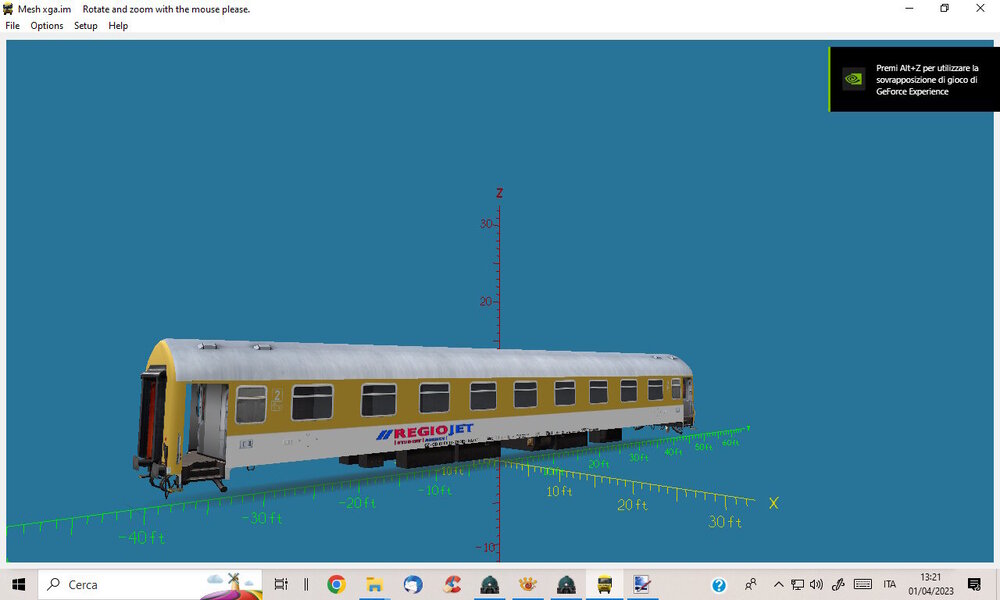Open the XnView eye icon app in taskbar

(x=528, y=584)
